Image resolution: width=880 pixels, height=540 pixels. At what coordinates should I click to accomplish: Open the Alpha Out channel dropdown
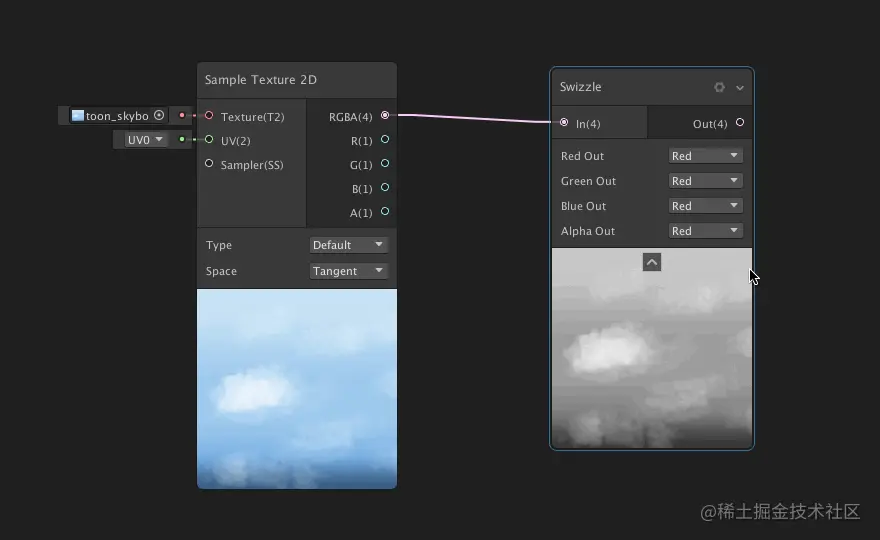[x=705, y=231]
